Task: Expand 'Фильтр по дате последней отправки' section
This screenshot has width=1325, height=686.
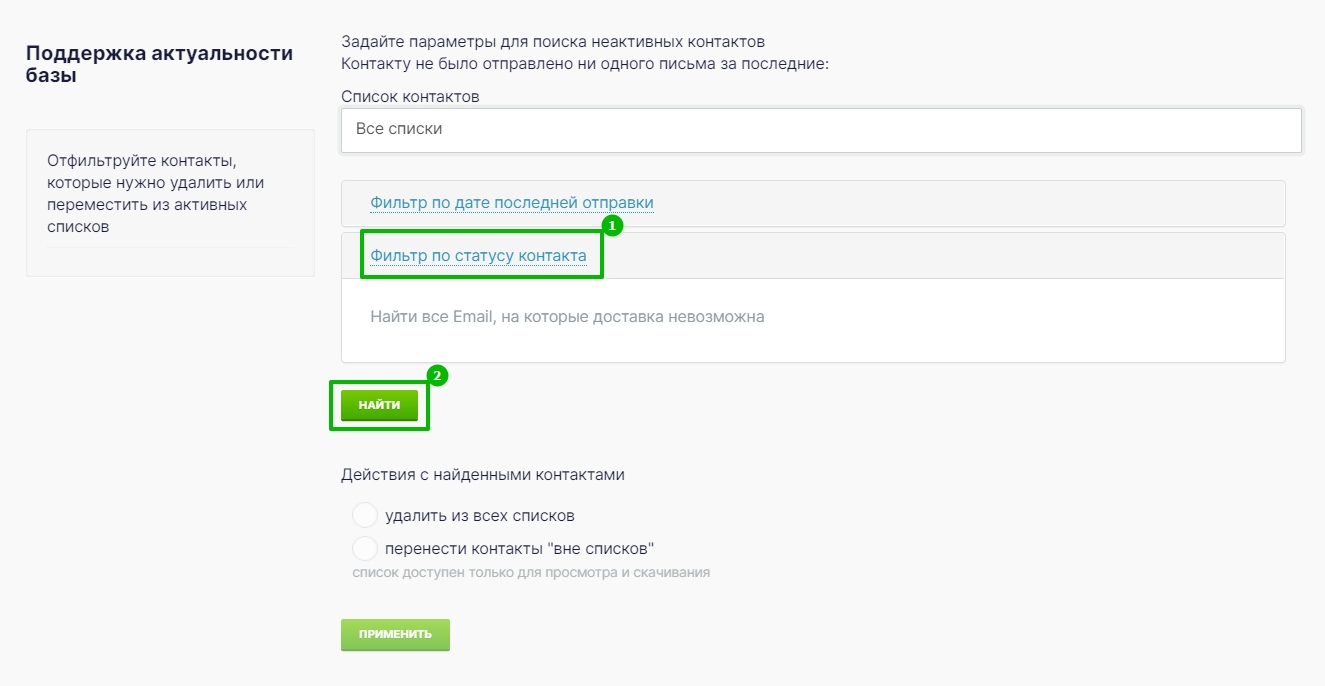Action: pos(512,203)
